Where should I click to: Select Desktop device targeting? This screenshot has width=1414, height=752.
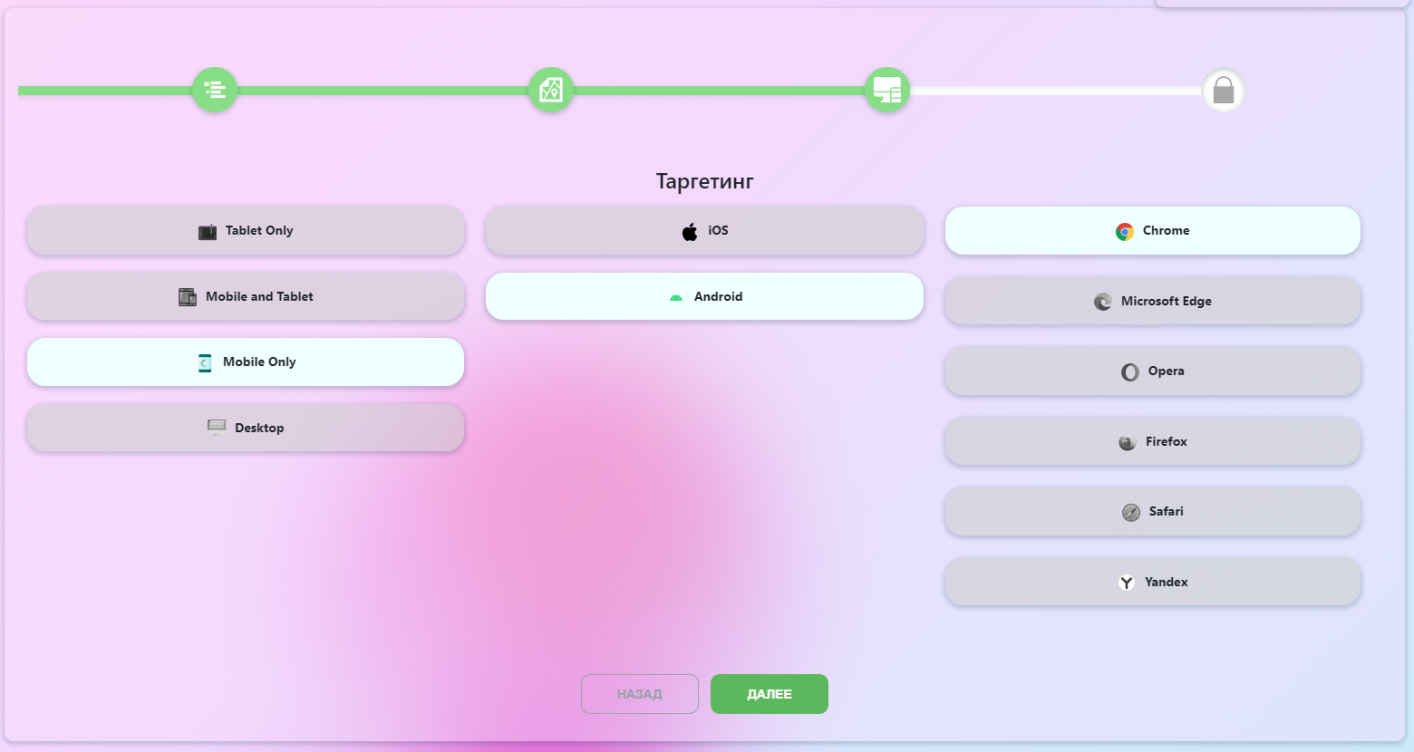245,428
